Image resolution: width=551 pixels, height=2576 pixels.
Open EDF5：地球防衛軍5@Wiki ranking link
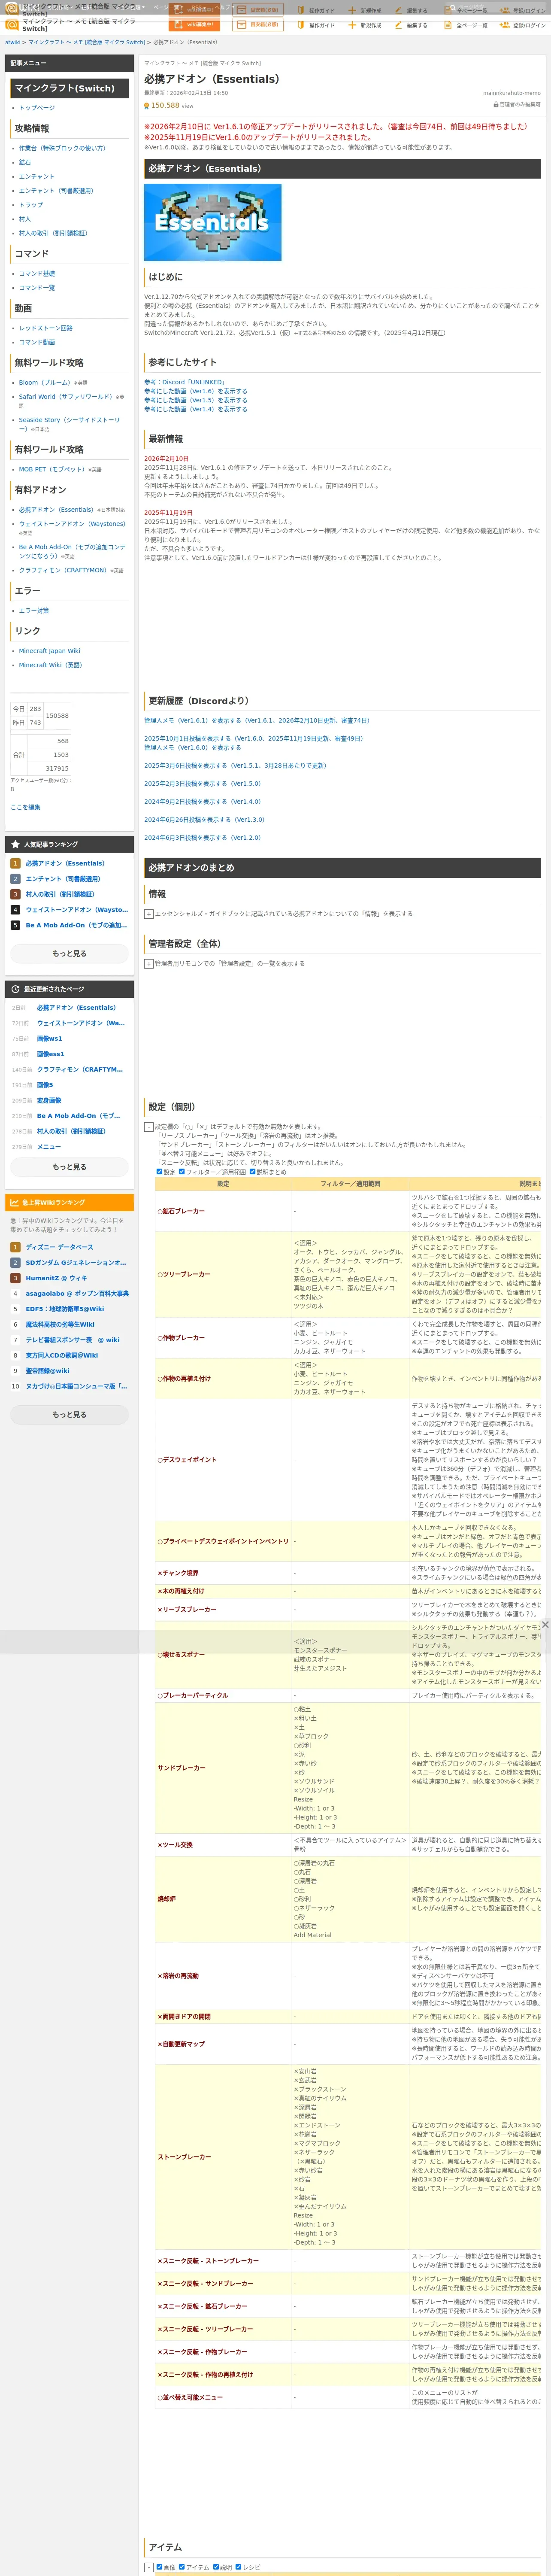tap(65, 1309)
